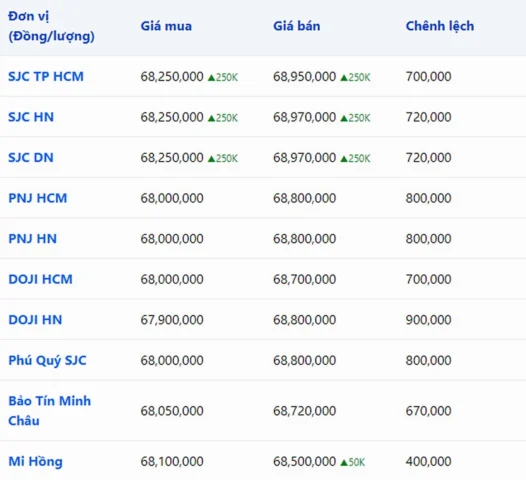
Task: Click the PNJ HCM unit name
Action: (x=38, y=198)
